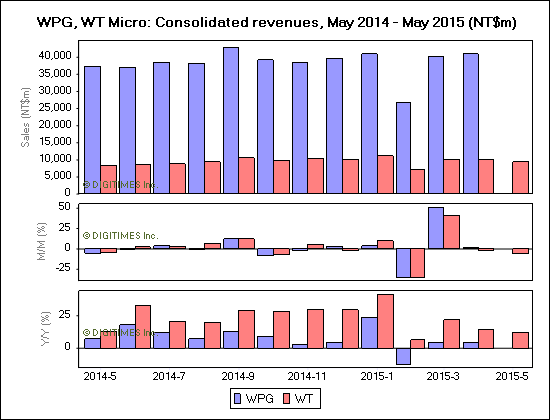The height and width of the screenshot is (420, 550).
Task: Click the WT Y/Y bar for 2015-5
Action: pos(521,340)
